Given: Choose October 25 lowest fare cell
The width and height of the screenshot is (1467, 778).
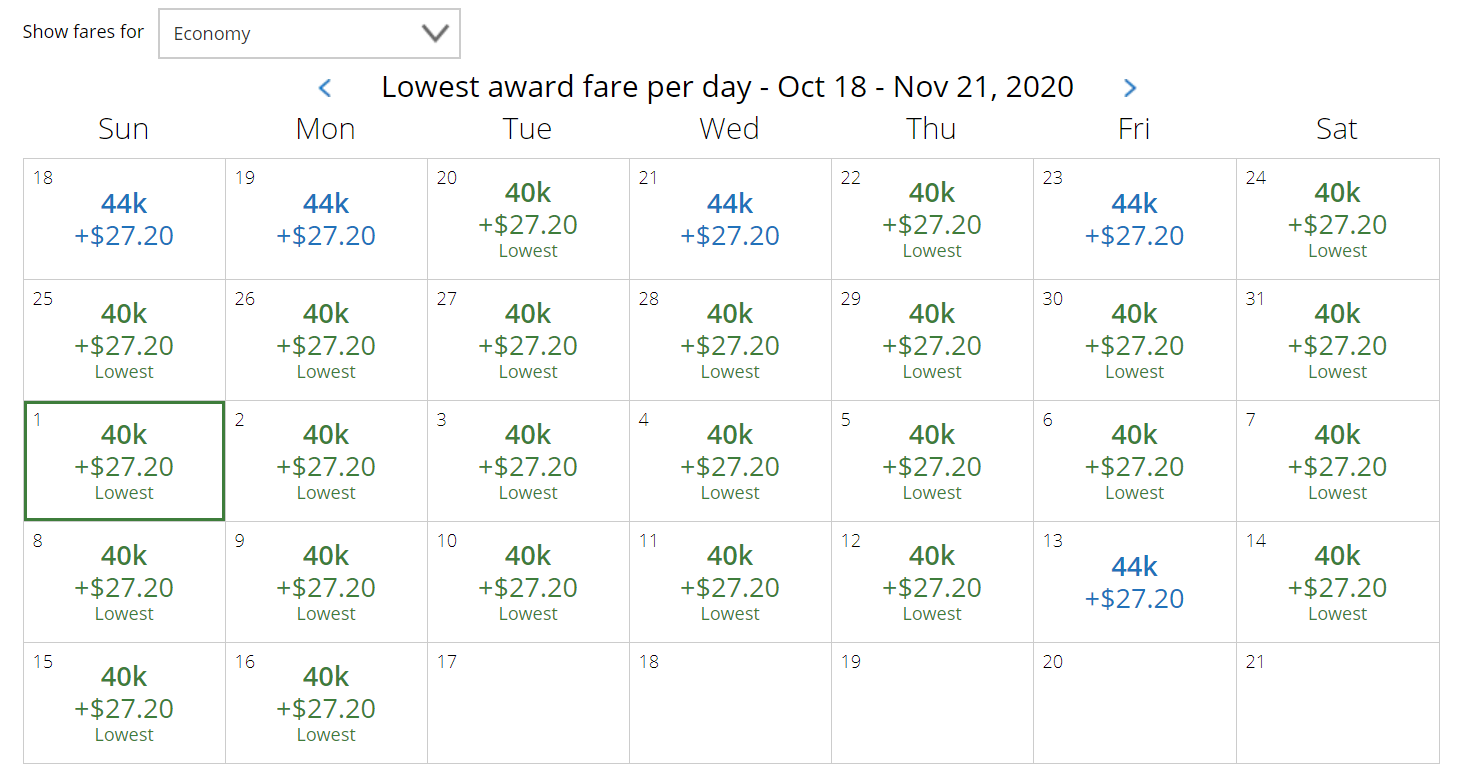Looking at the screenshot, I should coord(124,340).
